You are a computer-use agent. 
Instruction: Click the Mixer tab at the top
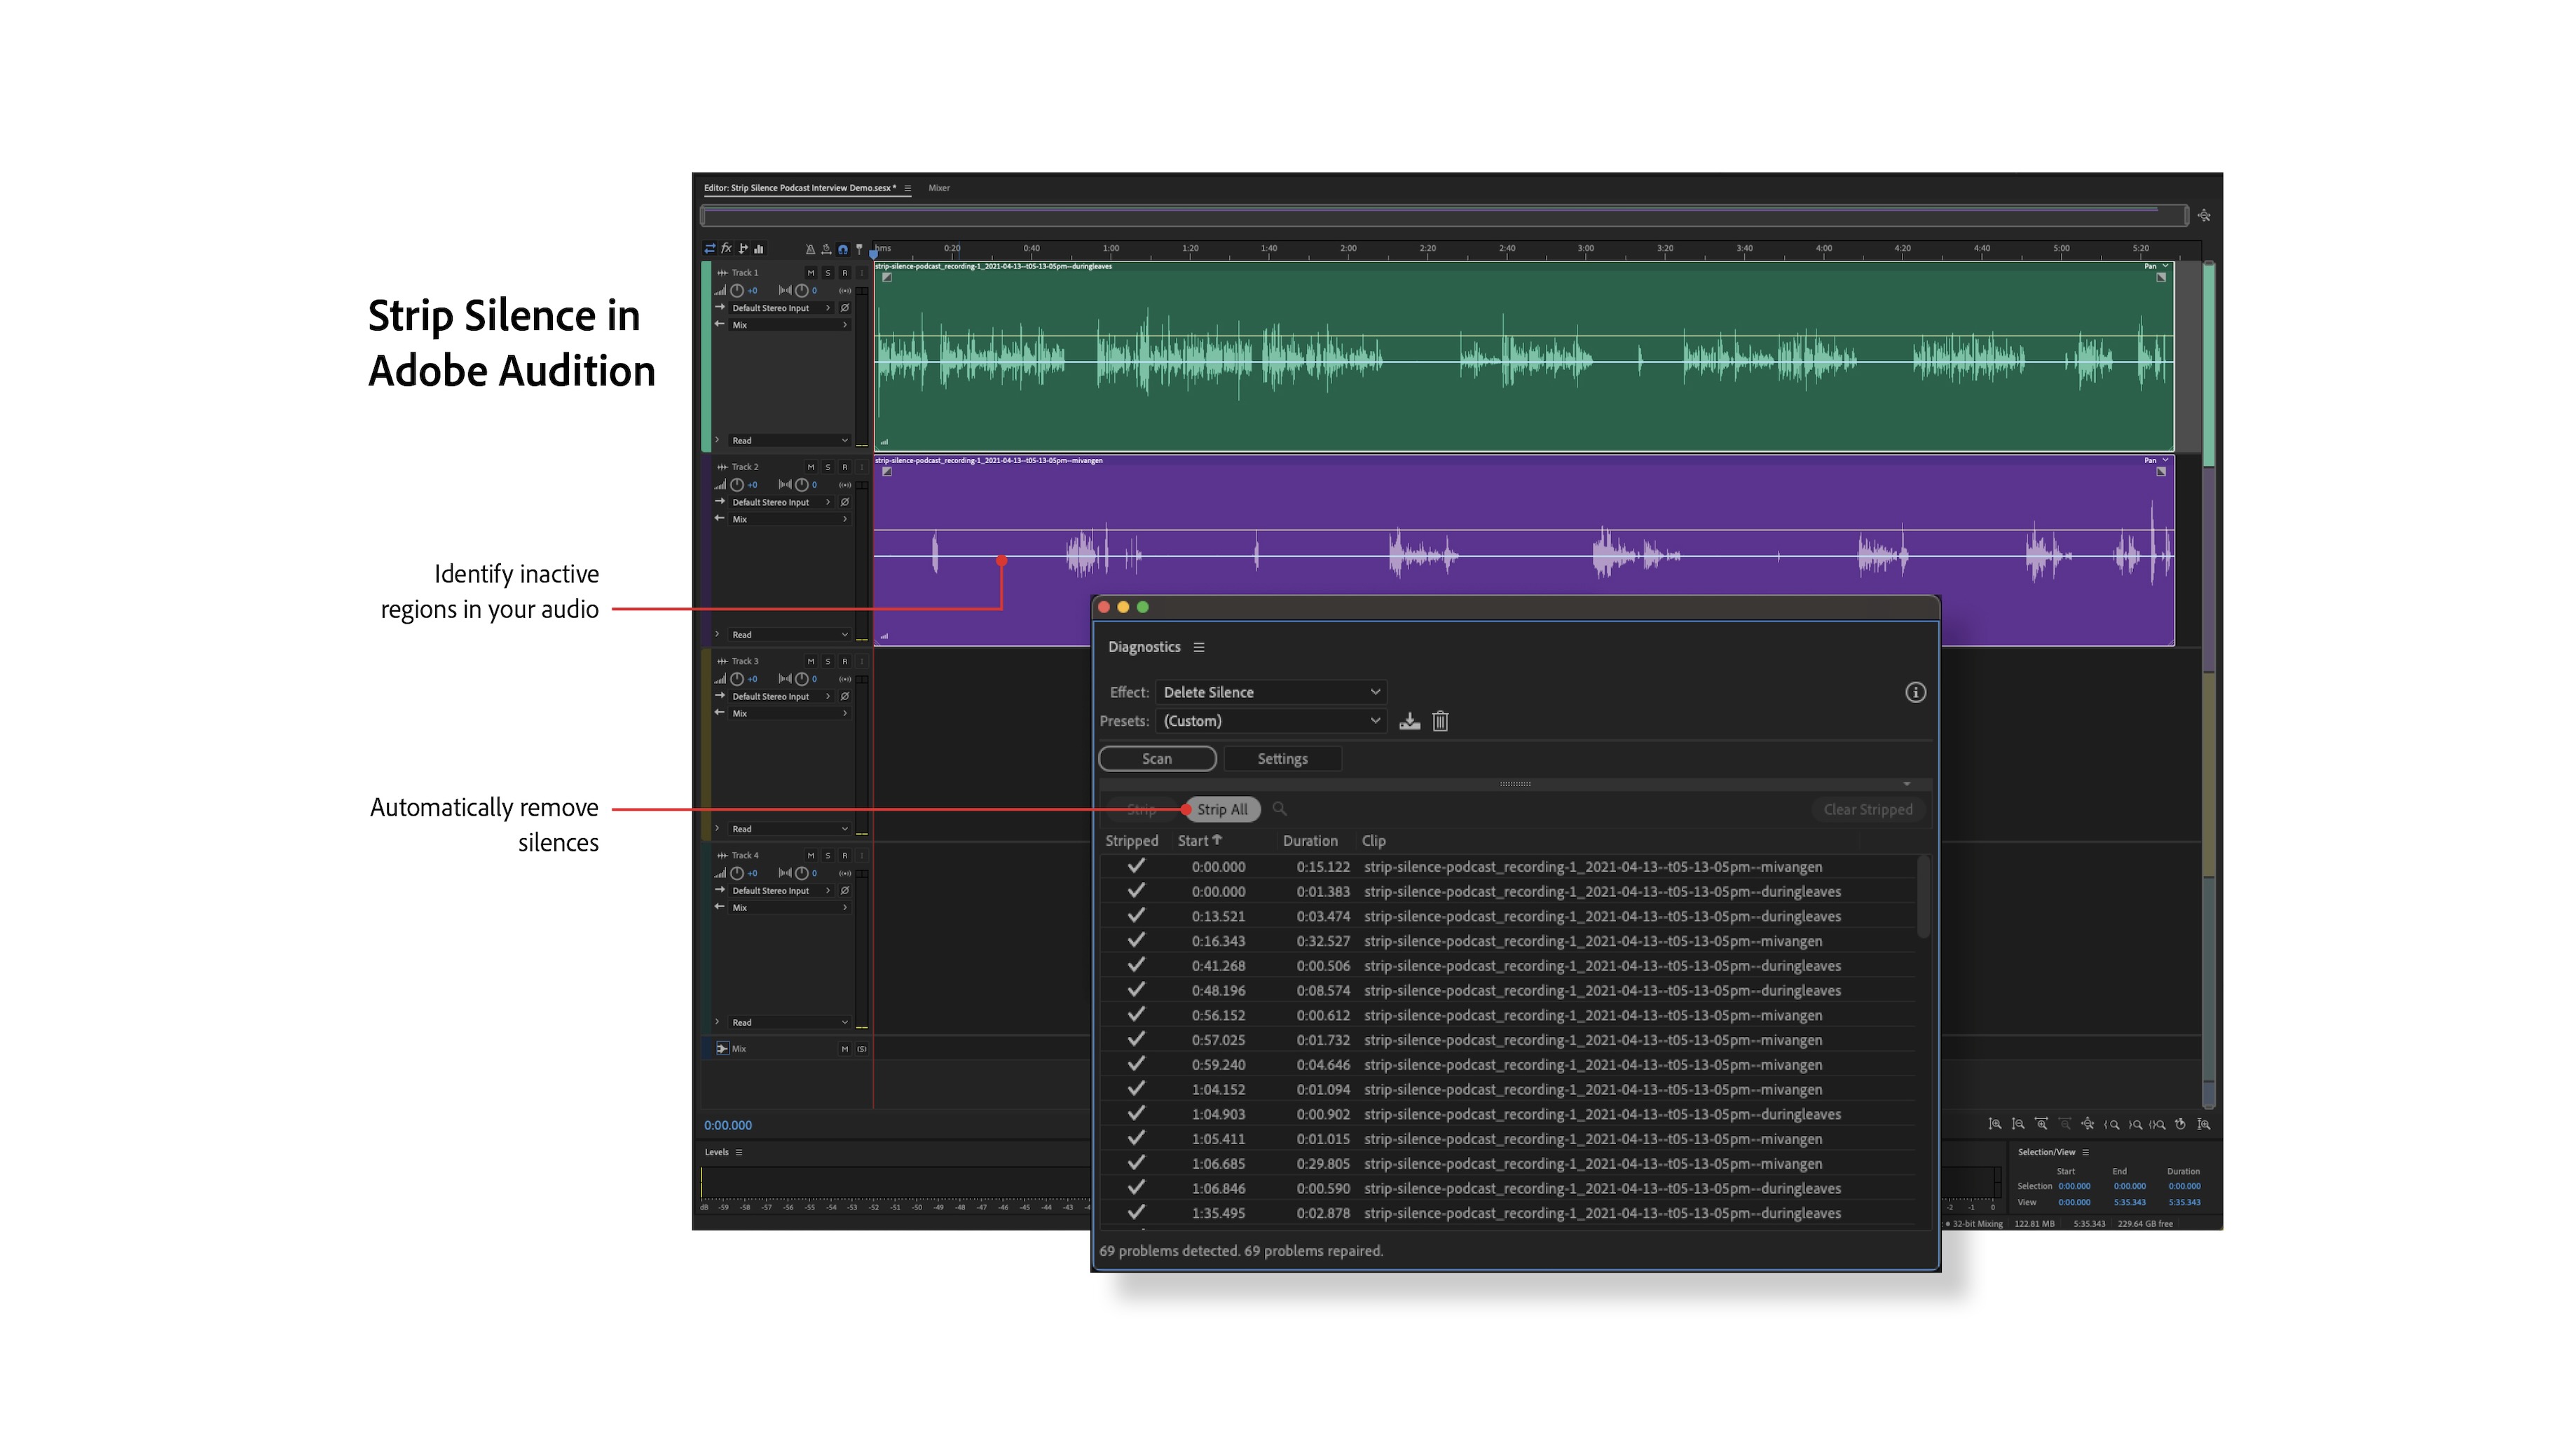pos(938,189)
